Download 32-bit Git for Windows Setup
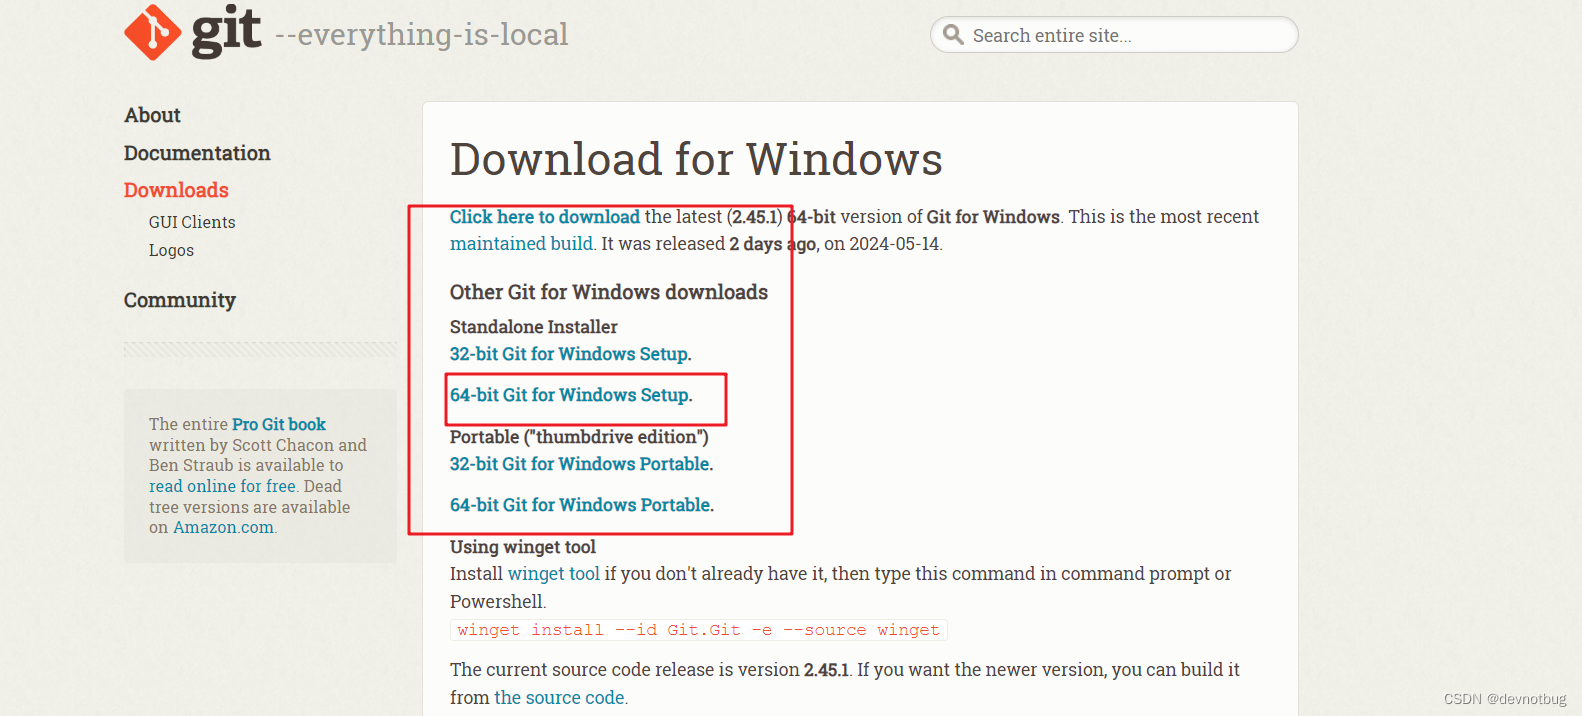Screen dimensions: 1582x716 pos(570,354)
